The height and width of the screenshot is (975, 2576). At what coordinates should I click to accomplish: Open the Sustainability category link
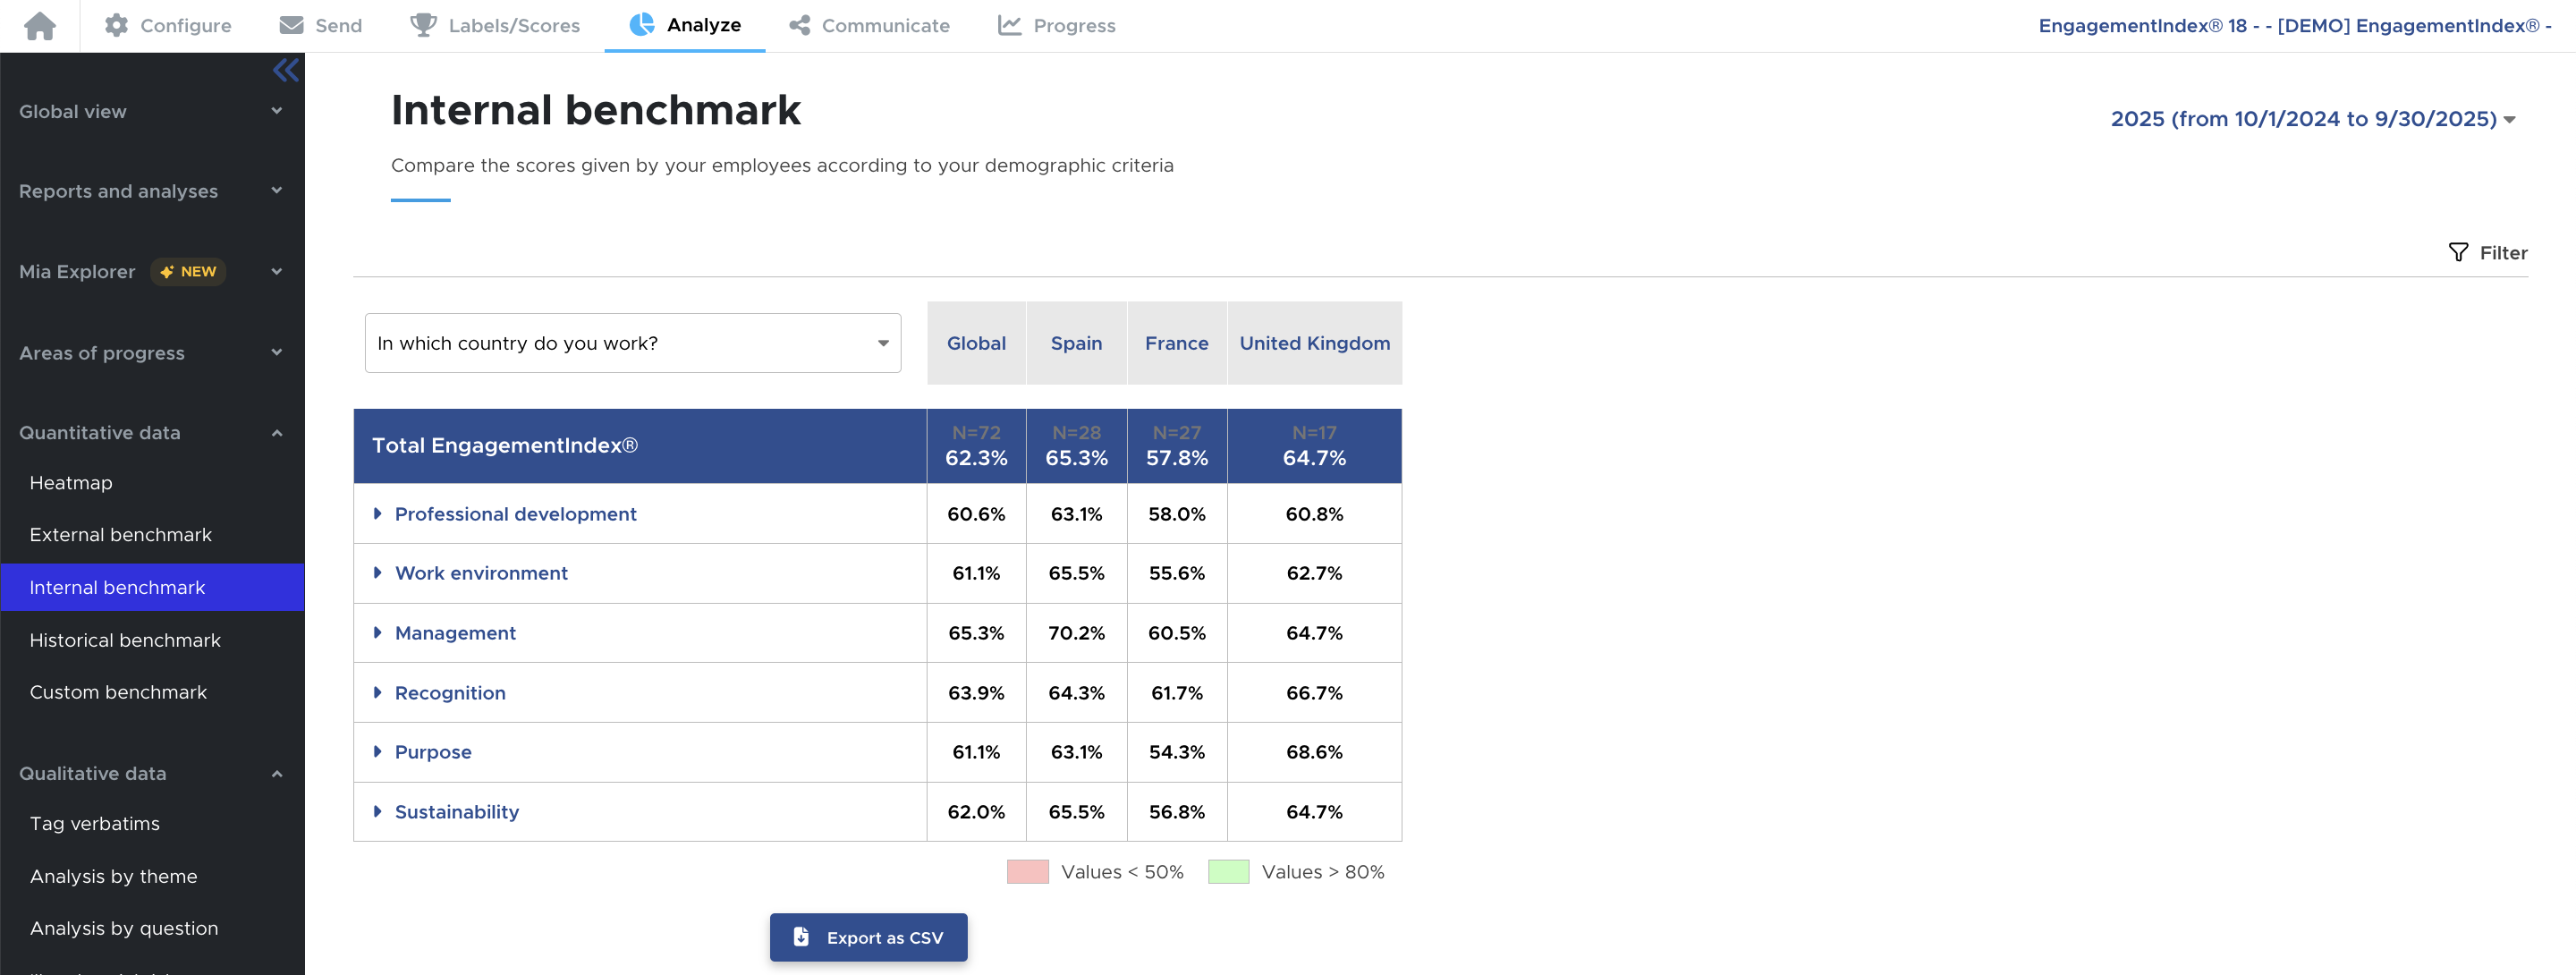click(456, 812)
